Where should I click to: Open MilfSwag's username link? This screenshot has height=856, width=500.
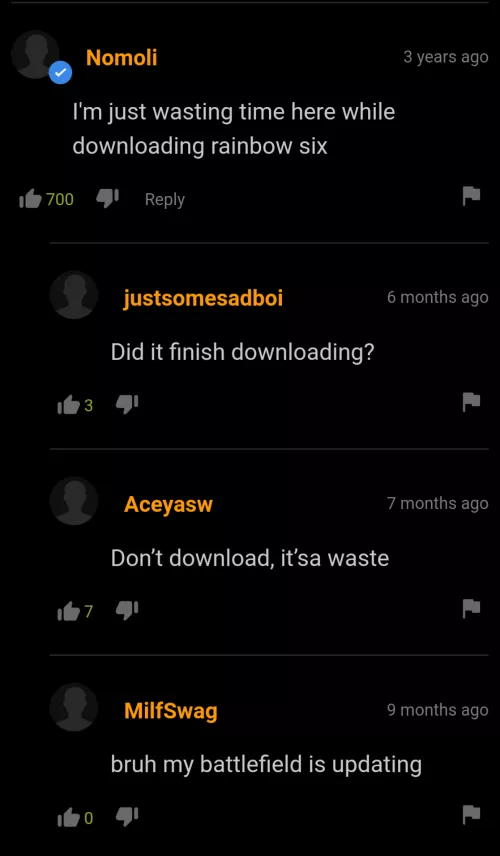coord(170,711)
